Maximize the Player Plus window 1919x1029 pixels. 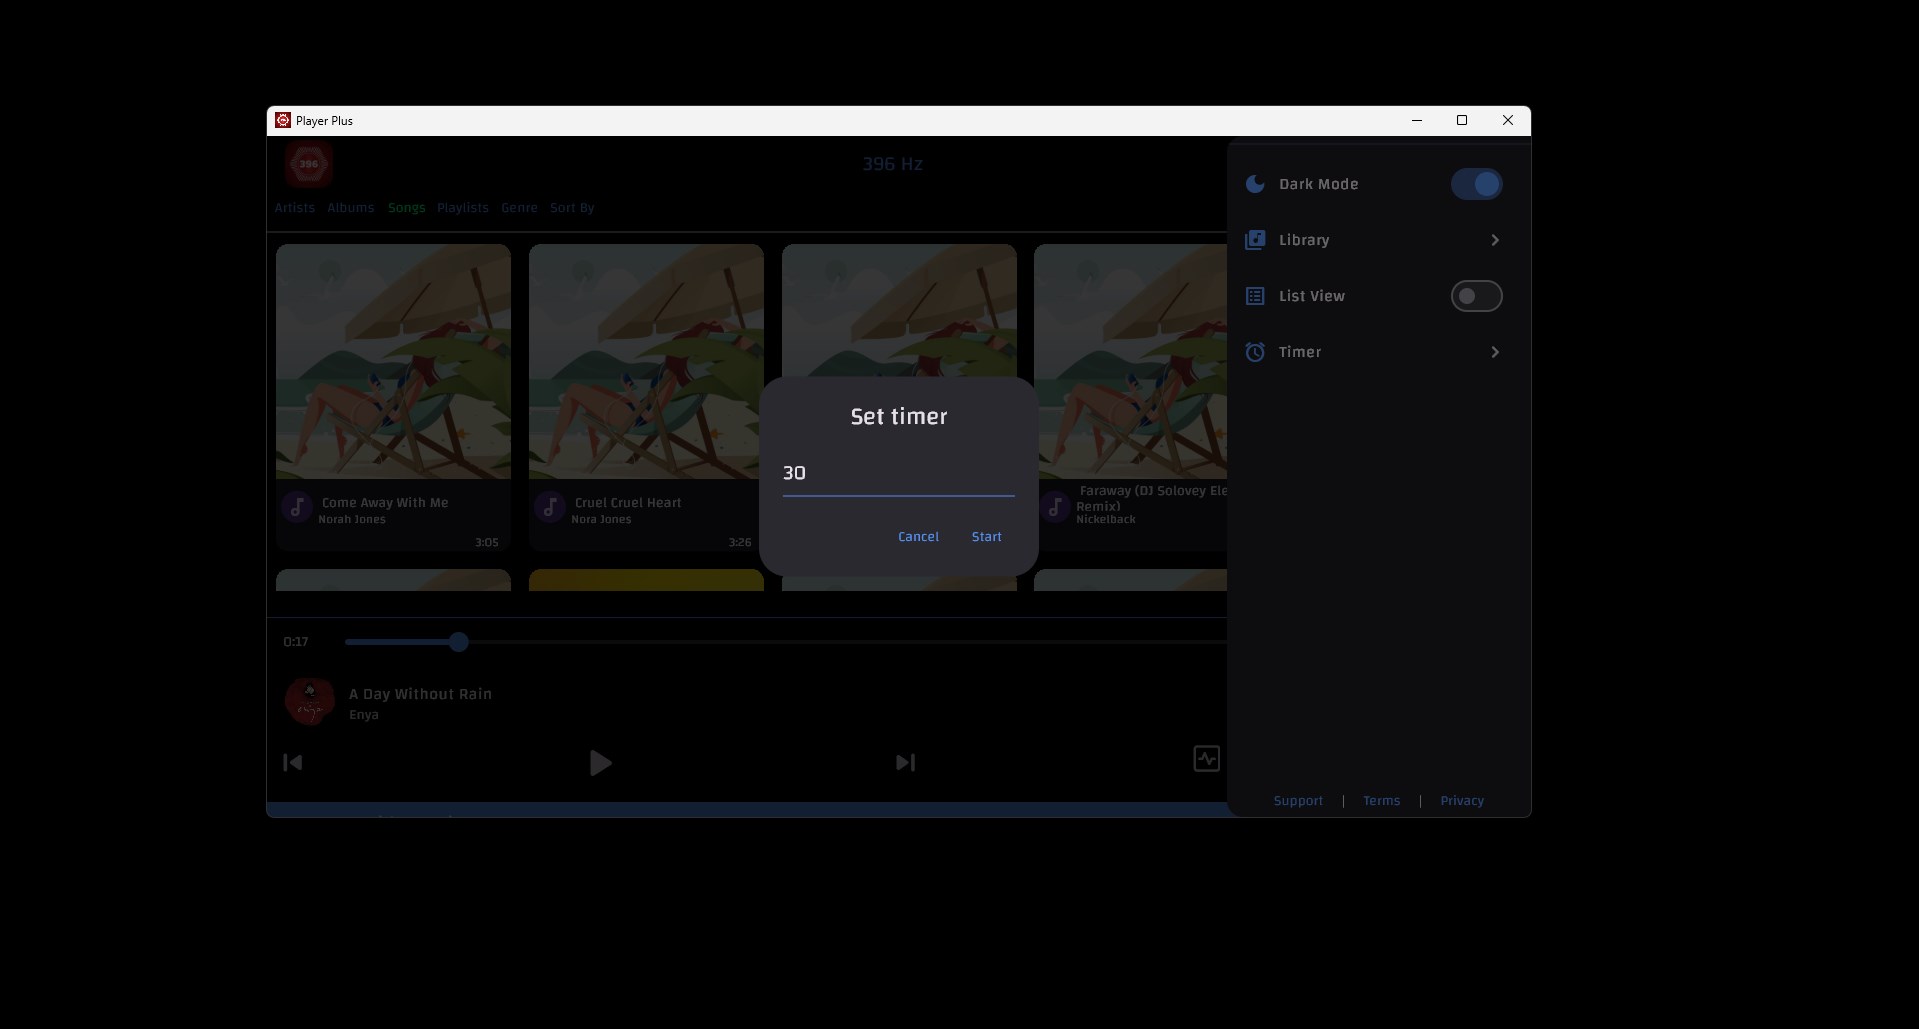(x=1462, y=121)
